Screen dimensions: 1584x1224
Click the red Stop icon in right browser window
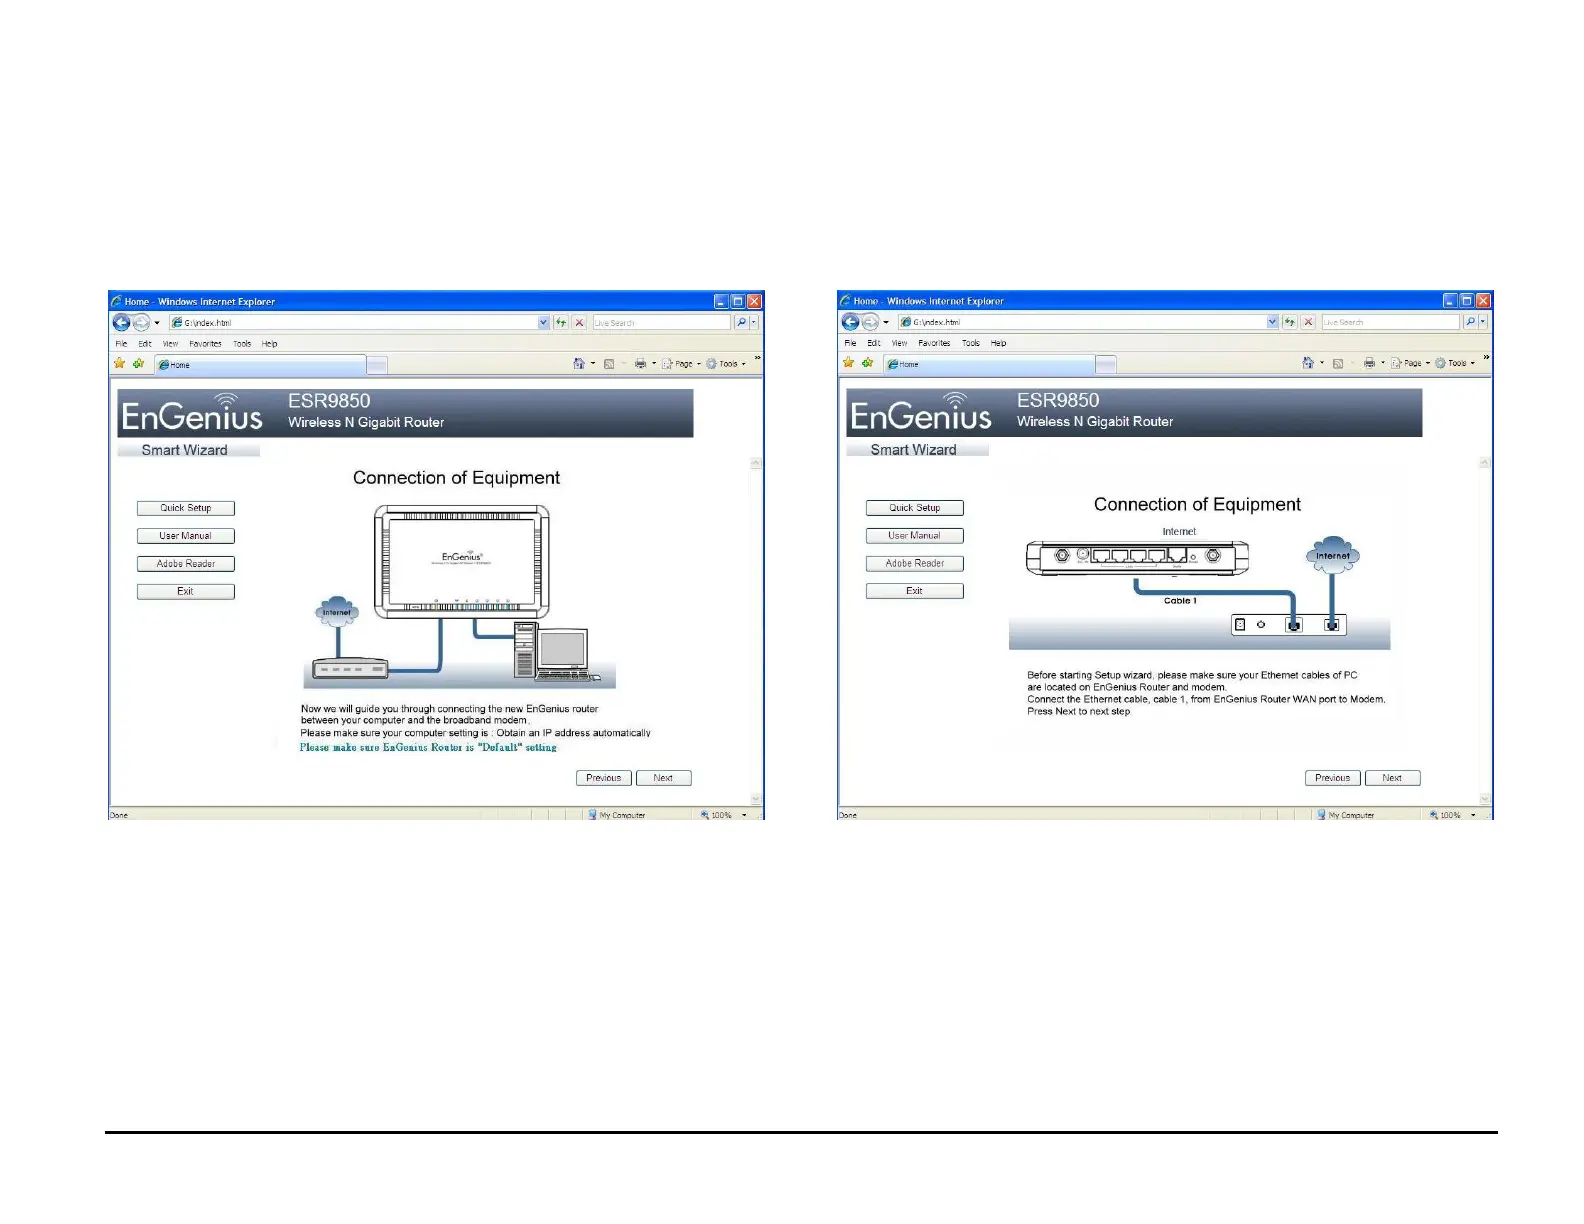[x=1308, y=322]
